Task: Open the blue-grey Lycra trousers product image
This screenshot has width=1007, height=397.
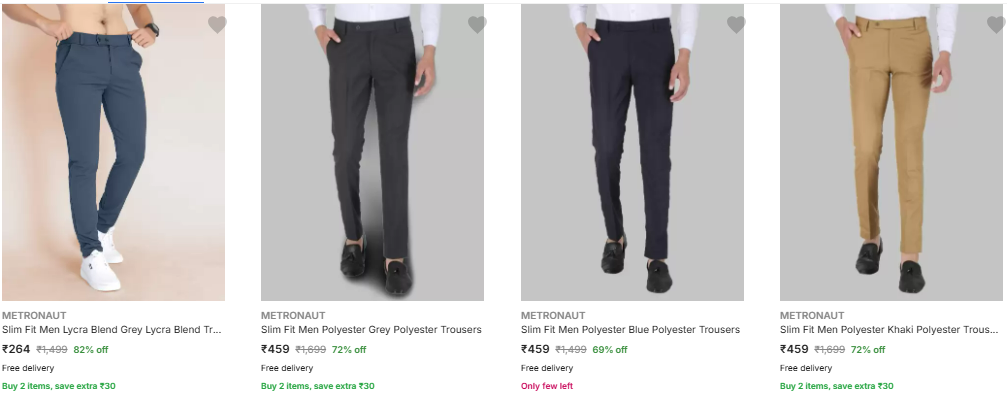Action: [x=113, y=152]
